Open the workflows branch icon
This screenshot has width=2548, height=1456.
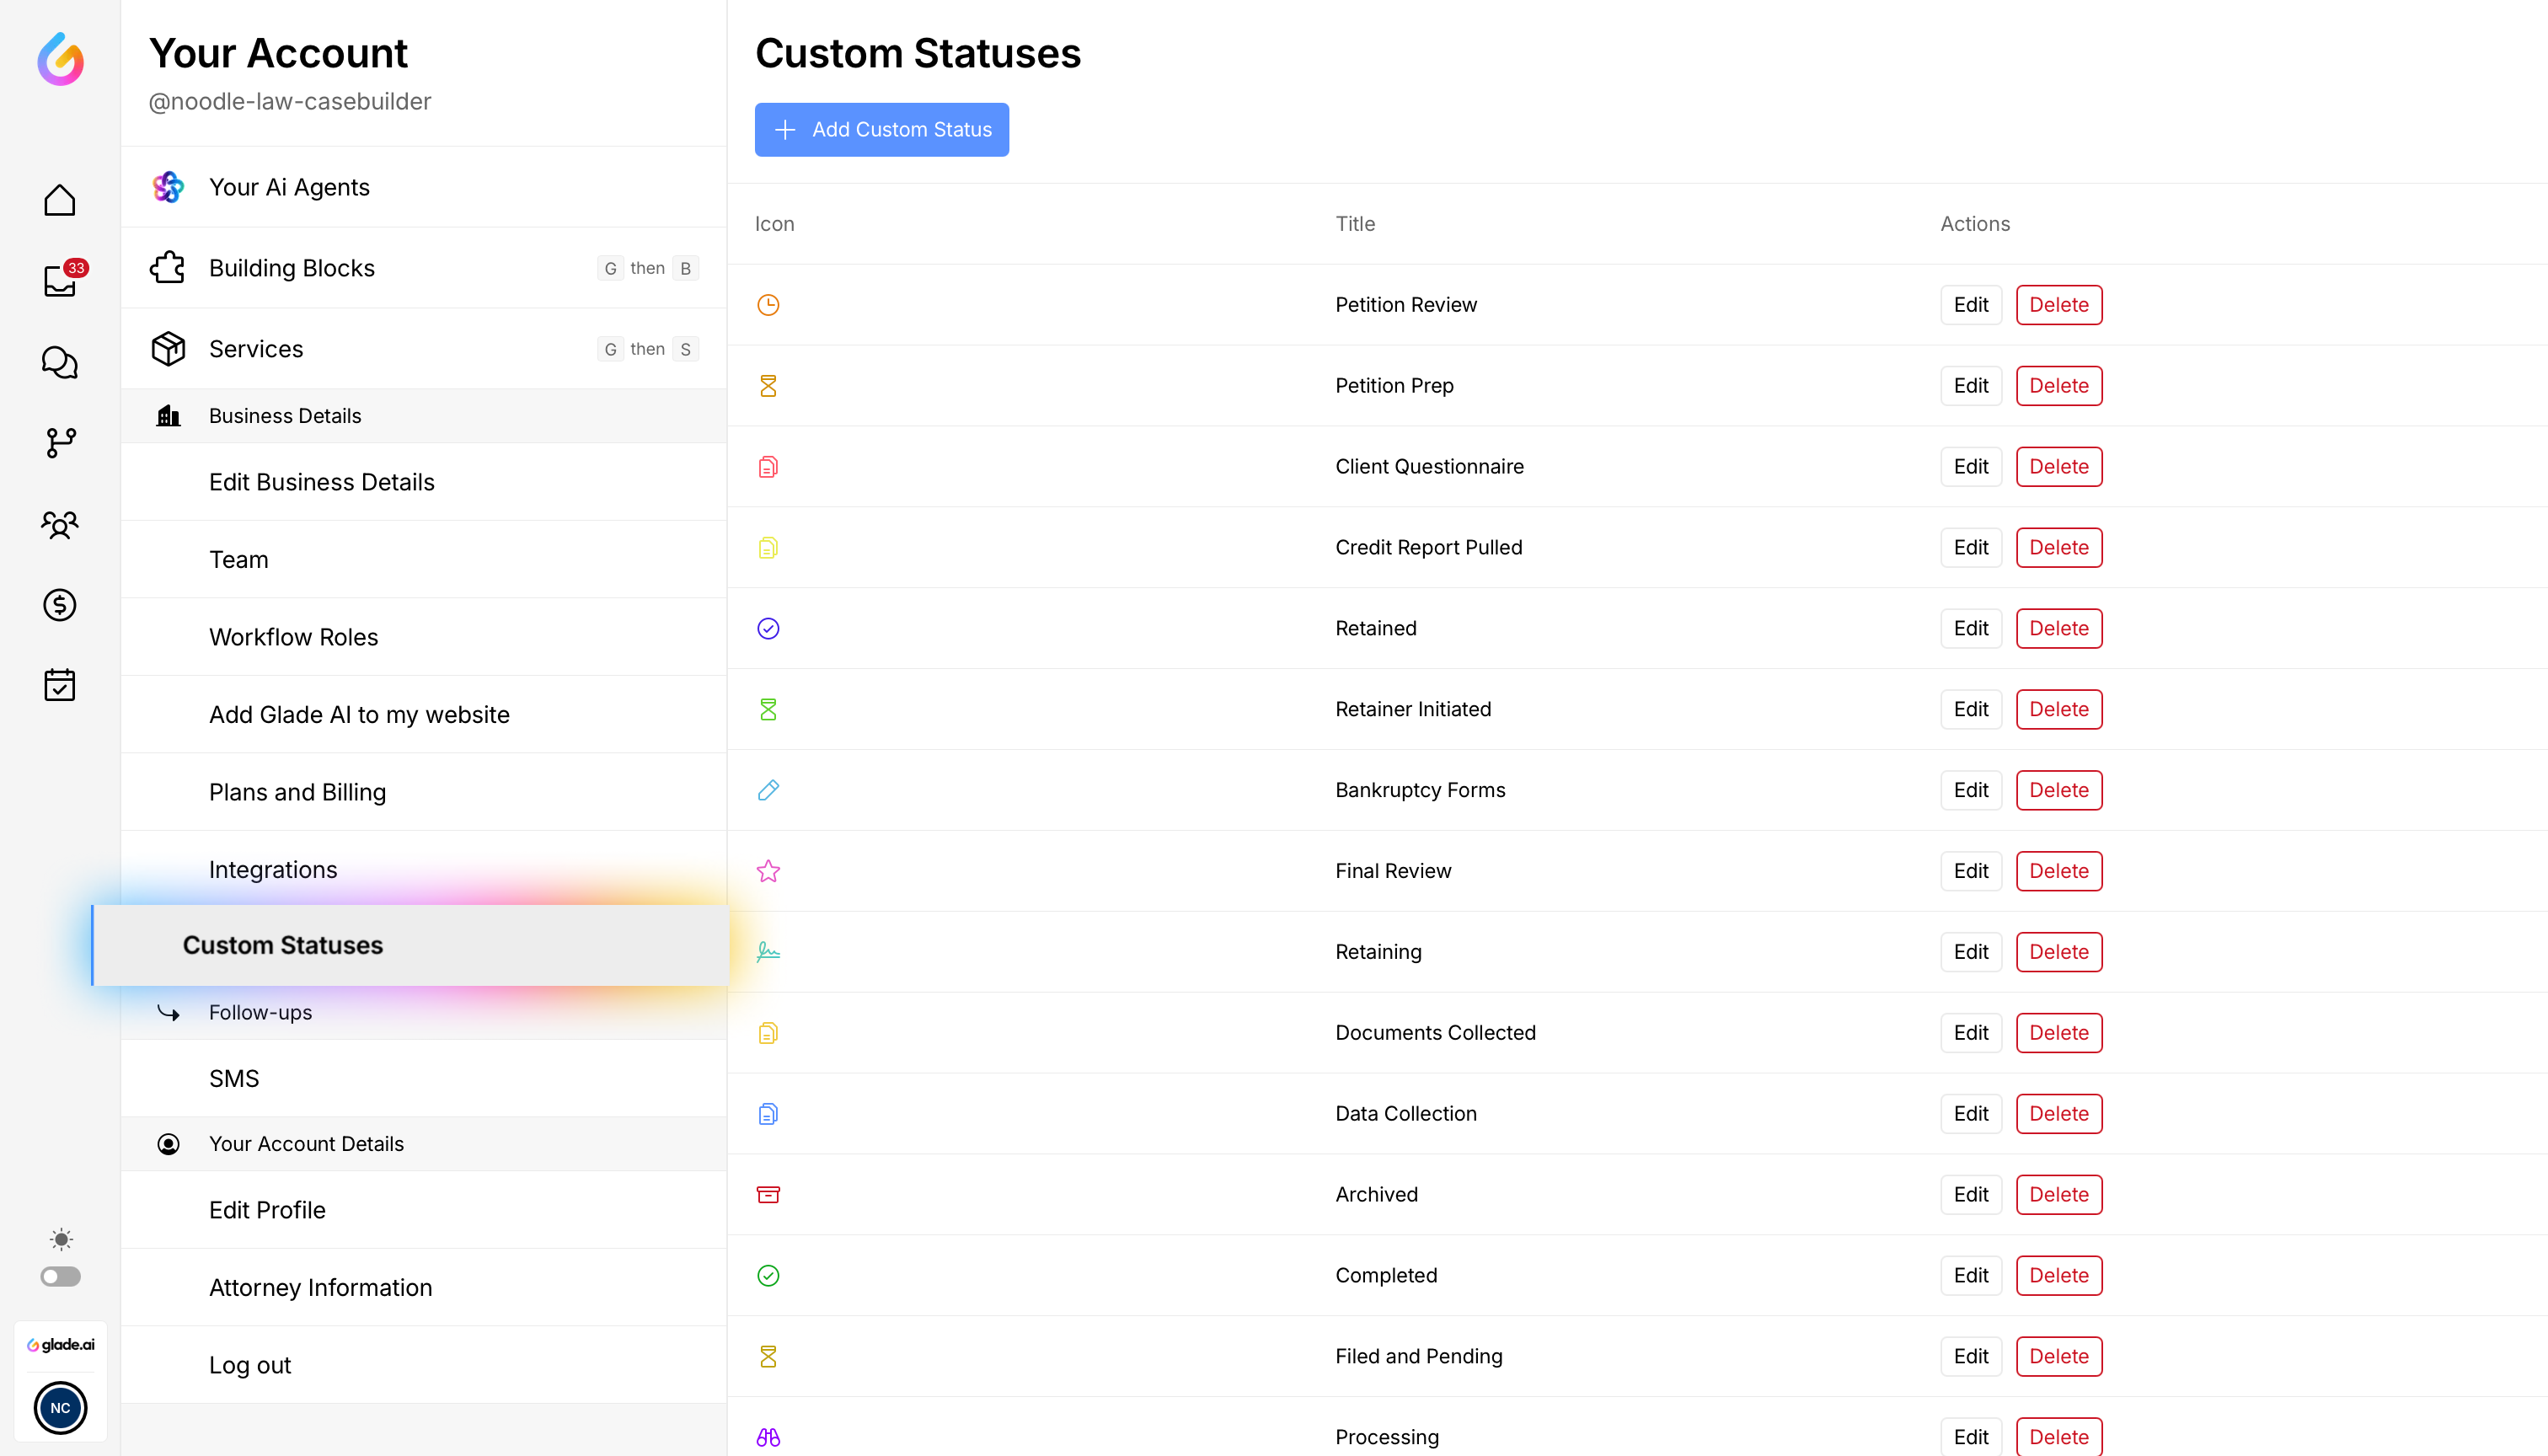coord(60,442)
